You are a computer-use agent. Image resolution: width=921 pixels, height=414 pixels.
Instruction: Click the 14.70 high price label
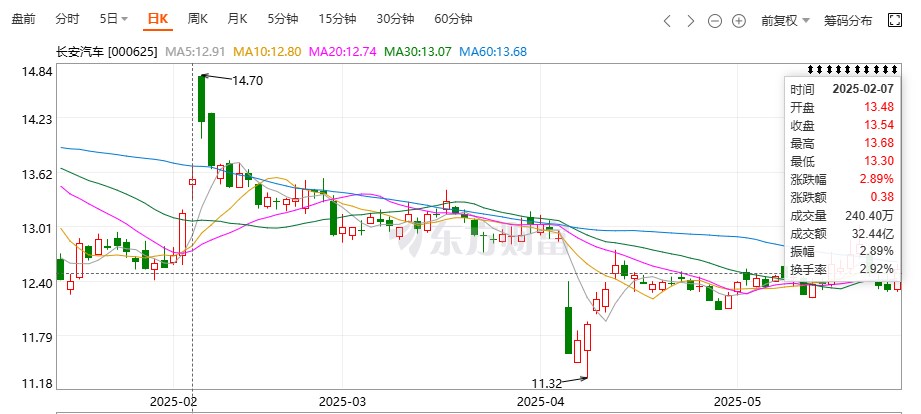click(247, 81)
